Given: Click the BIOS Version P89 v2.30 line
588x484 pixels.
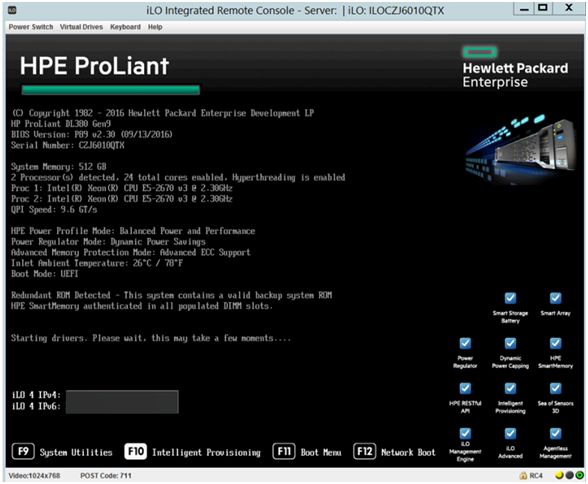Looking at the screenshot, I should tap(92, 135).
